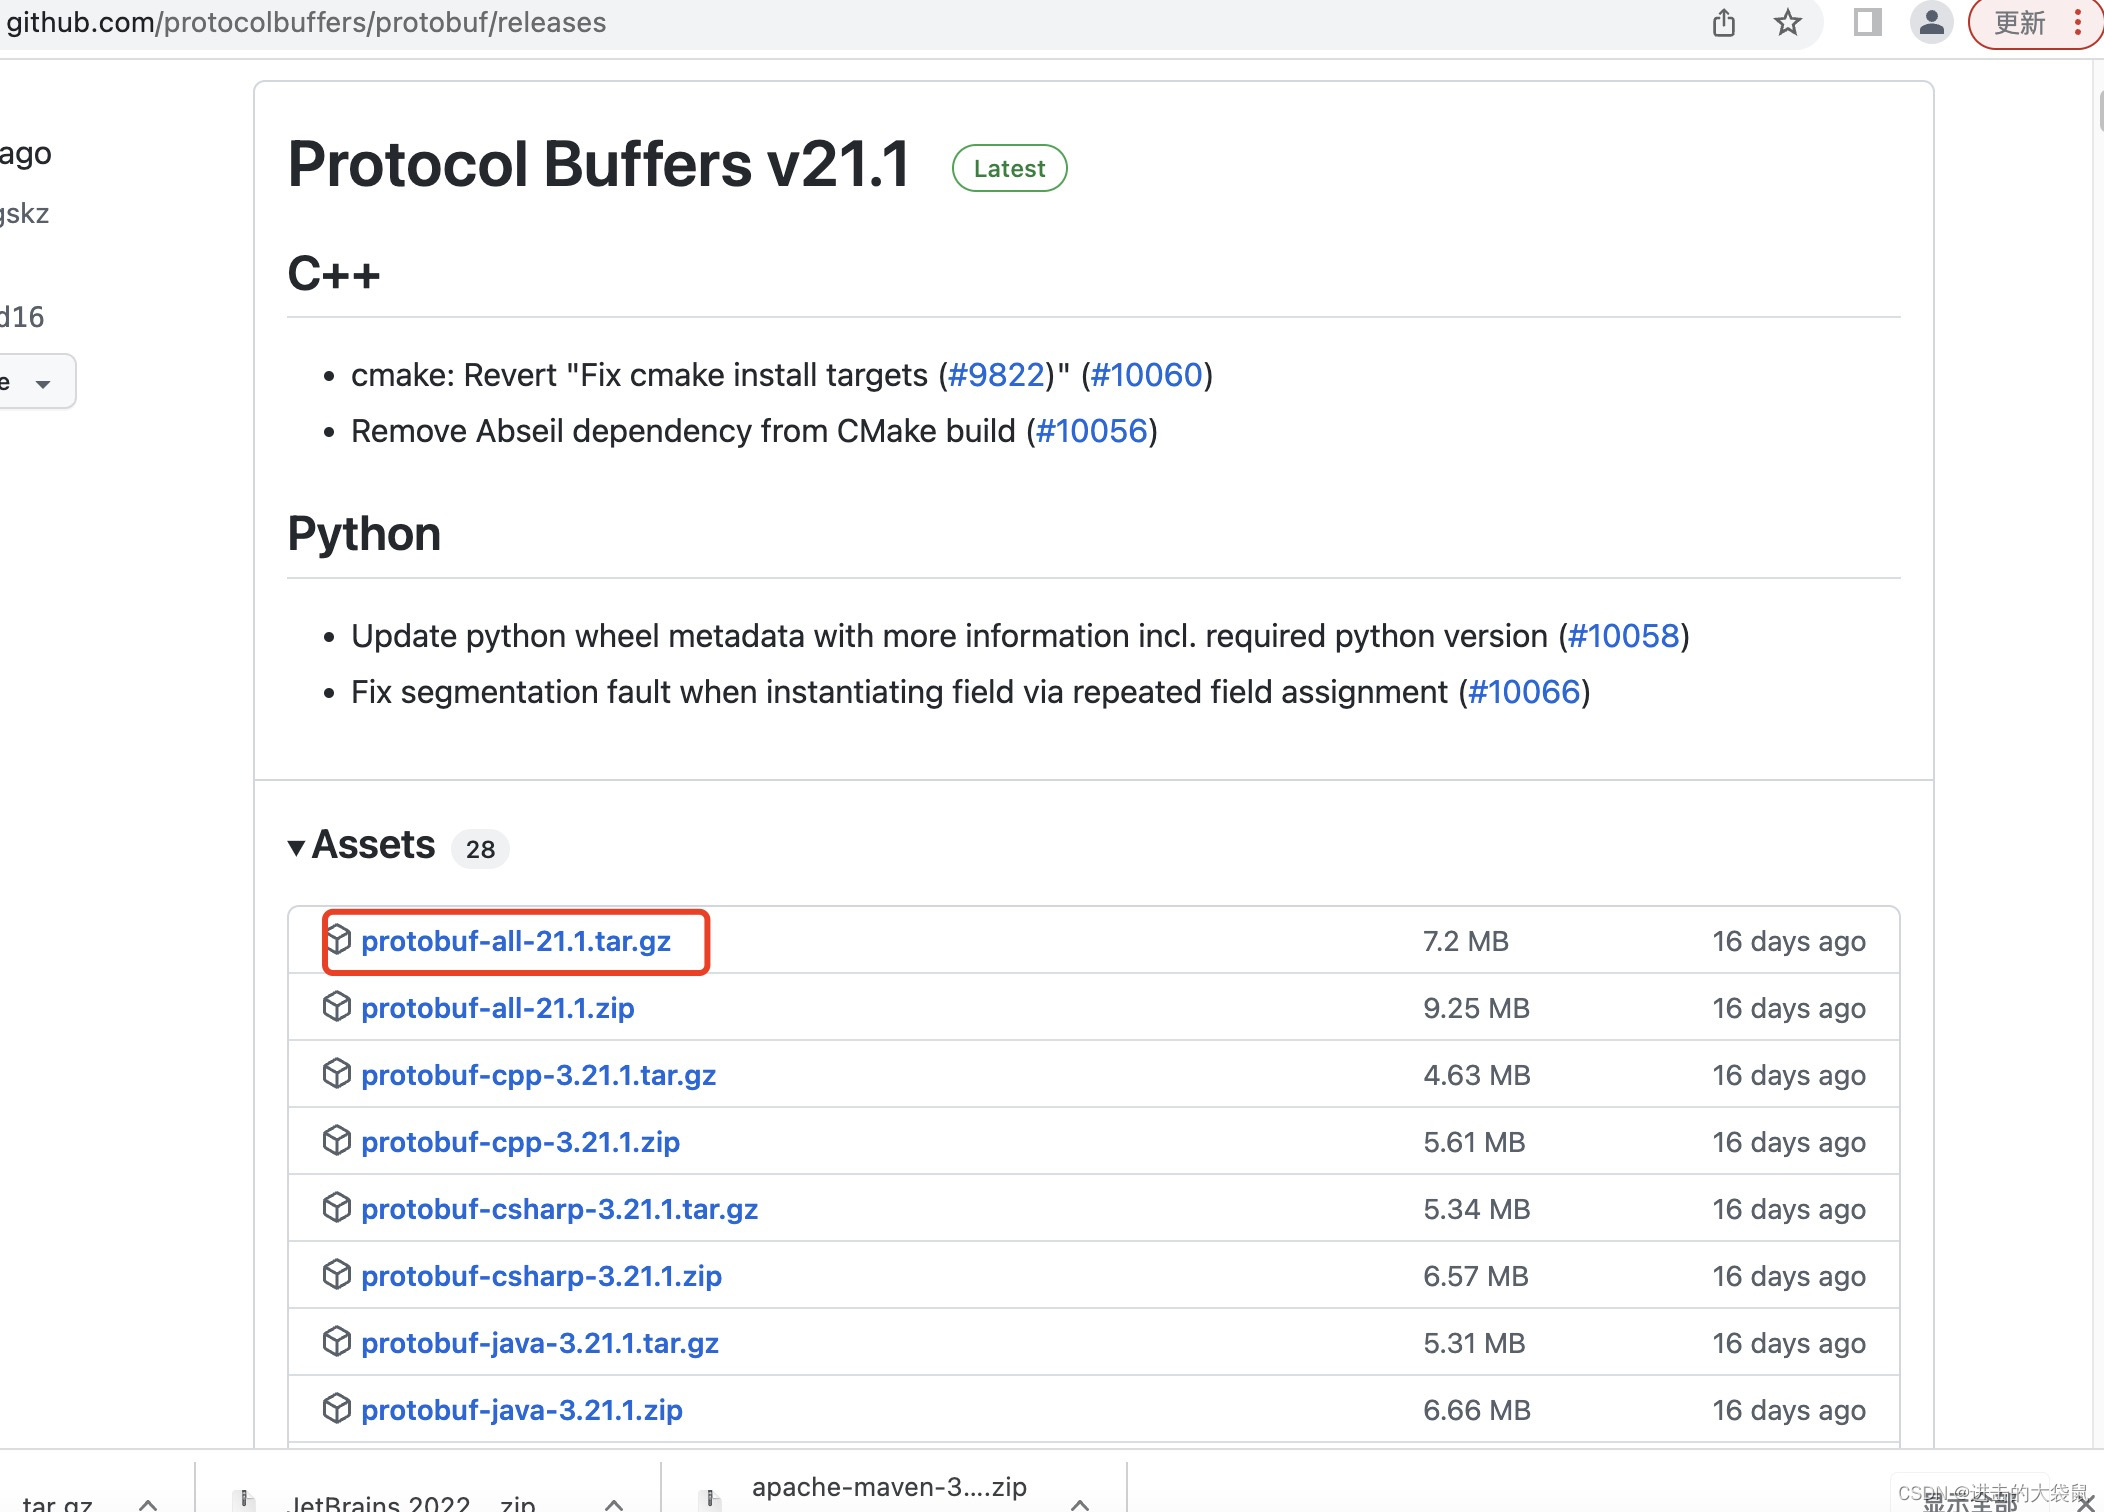
Task: Click the 5.61 MB file size
Action: pos(1474,1142)
